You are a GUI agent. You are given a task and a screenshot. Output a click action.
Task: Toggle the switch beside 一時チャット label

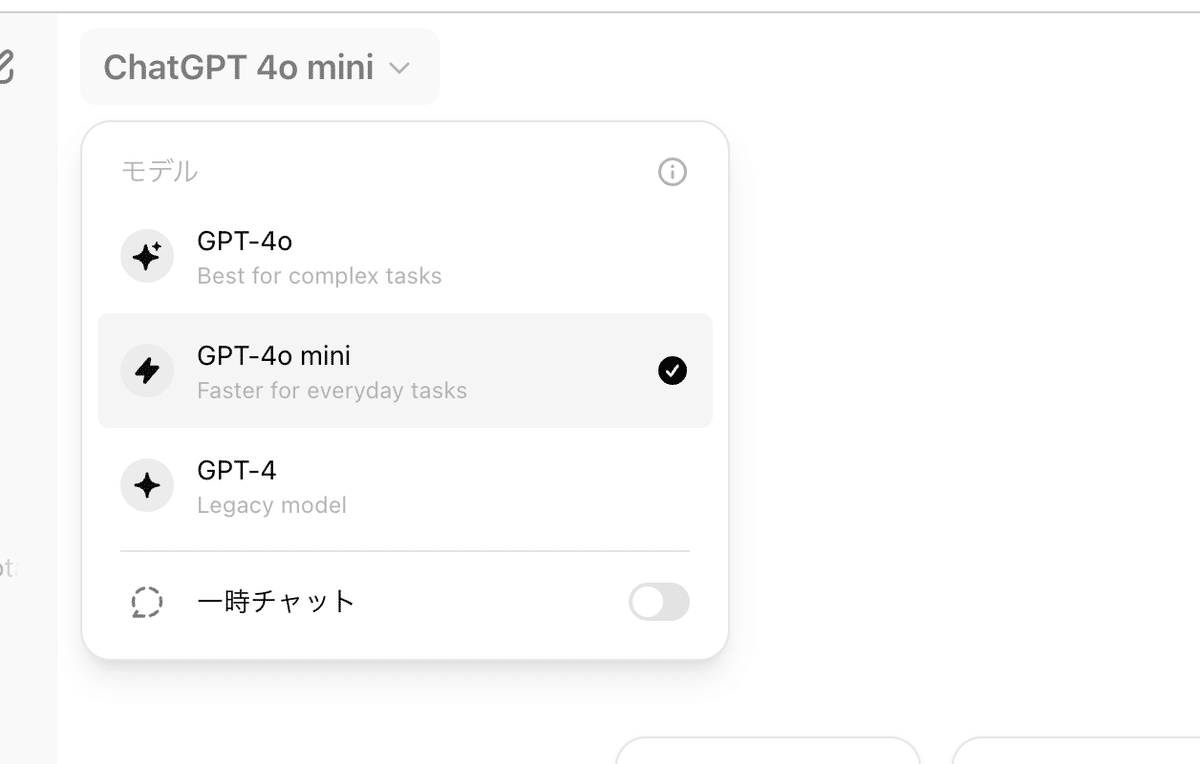[658, 601]
